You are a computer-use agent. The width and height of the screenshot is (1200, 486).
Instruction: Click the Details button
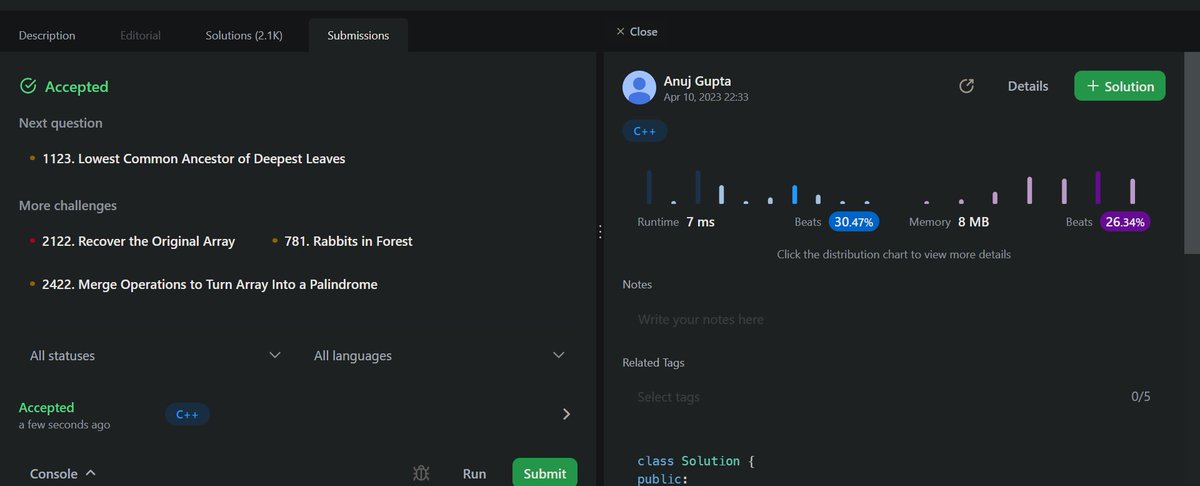(x=1028, y=86)
